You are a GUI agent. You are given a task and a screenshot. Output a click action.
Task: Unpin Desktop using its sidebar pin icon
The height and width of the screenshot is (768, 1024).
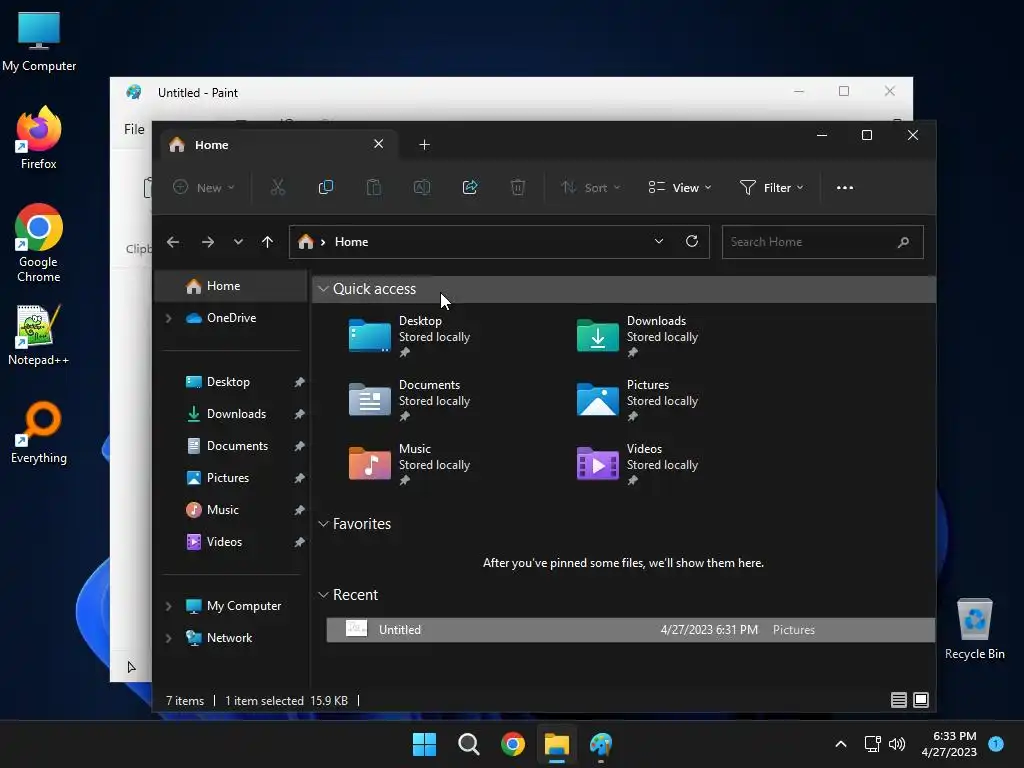299,382
